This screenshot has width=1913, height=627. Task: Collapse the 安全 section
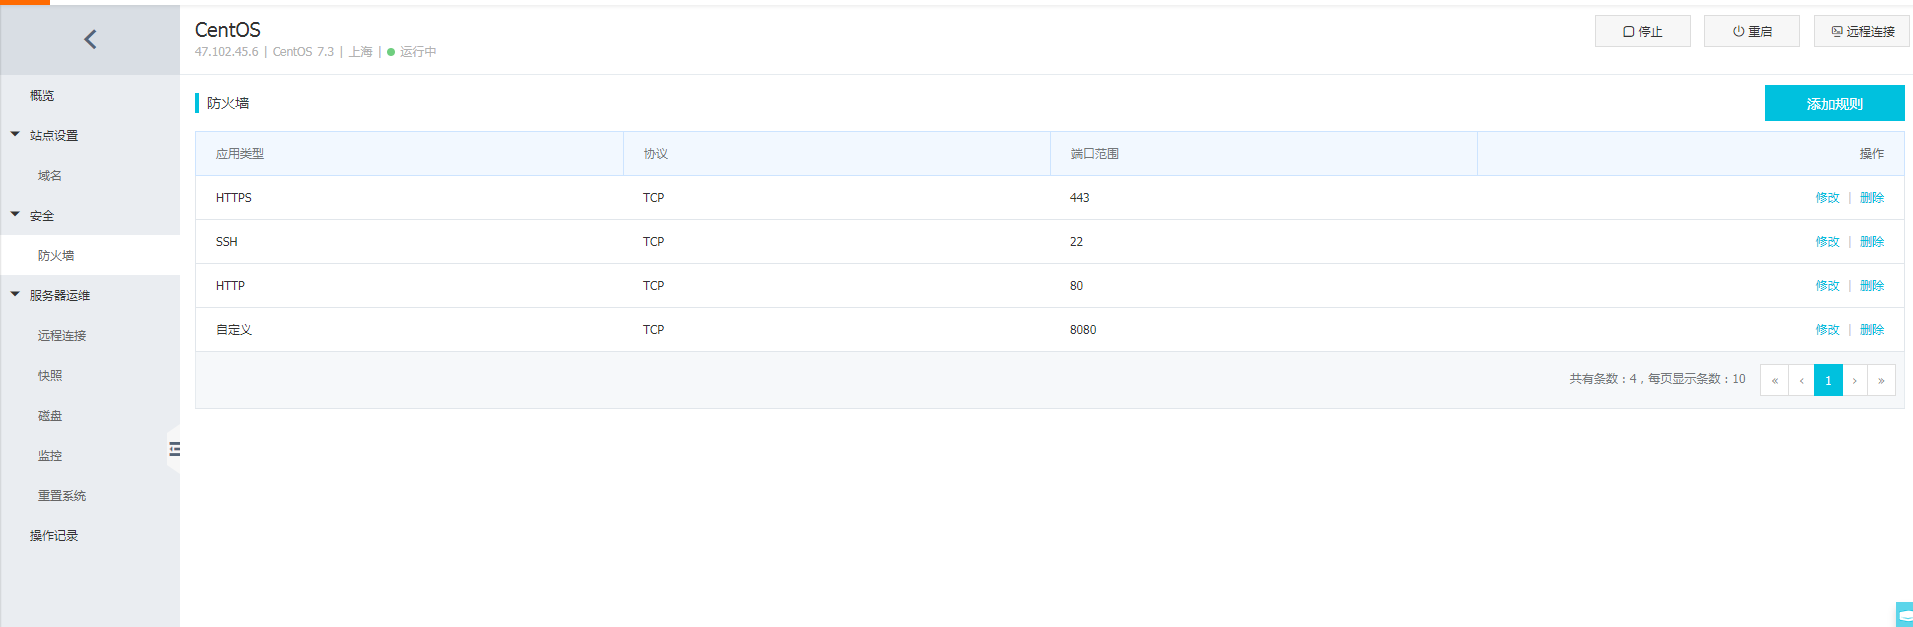point(15,214)
